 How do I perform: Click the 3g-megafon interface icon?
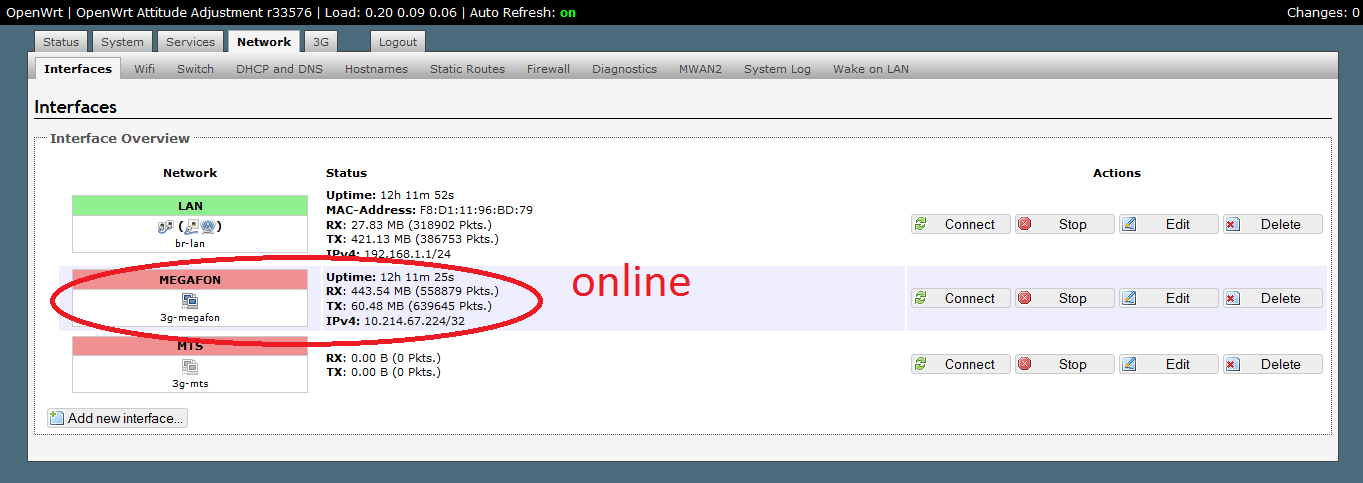coord(190,300)
